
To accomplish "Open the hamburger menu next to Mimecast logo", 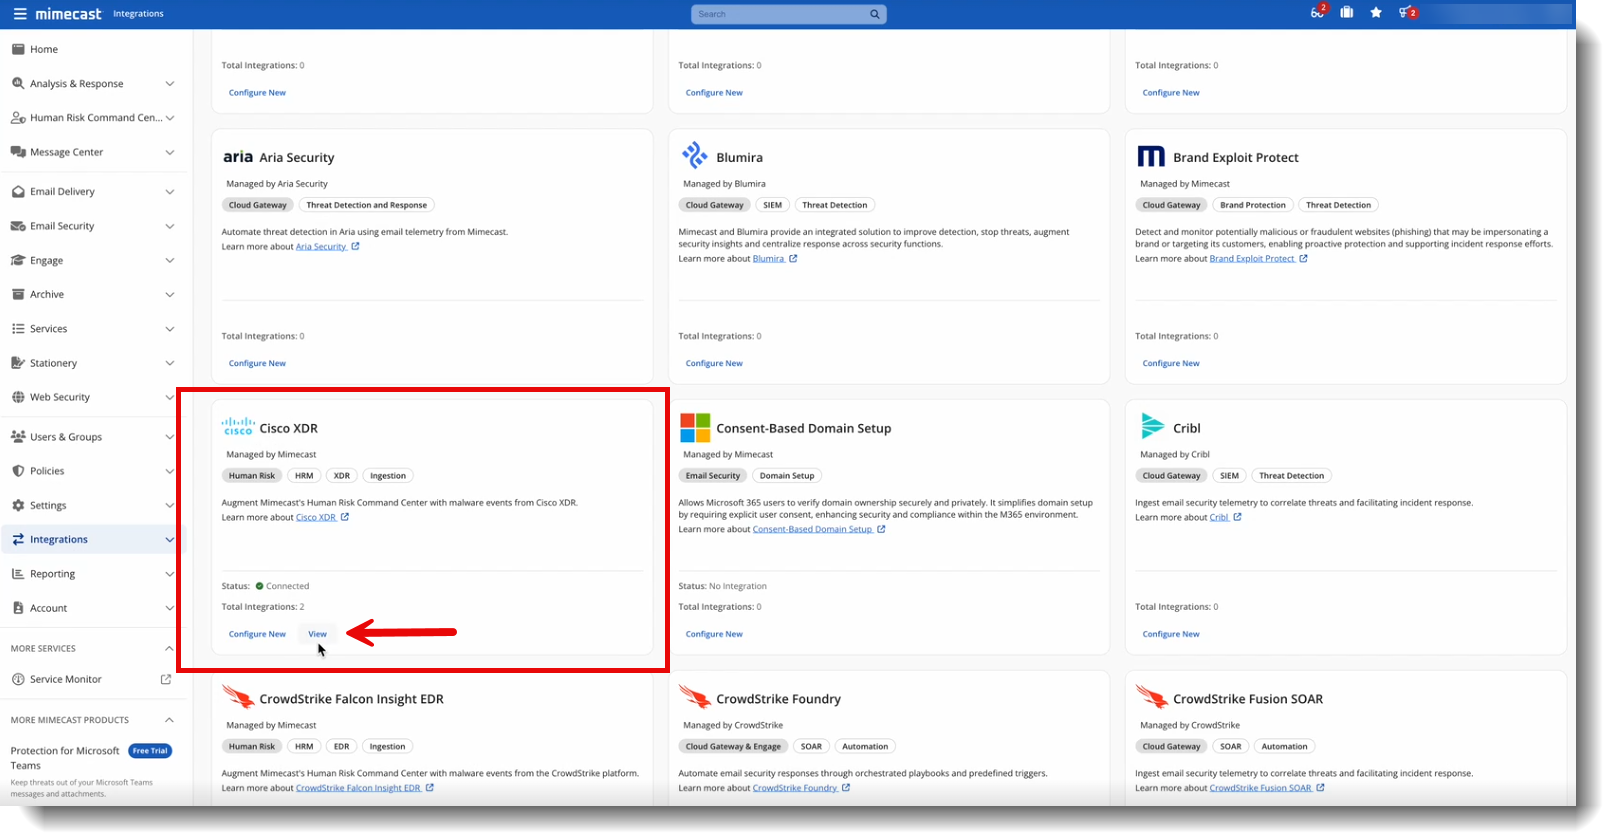I will tap(20, 14).
